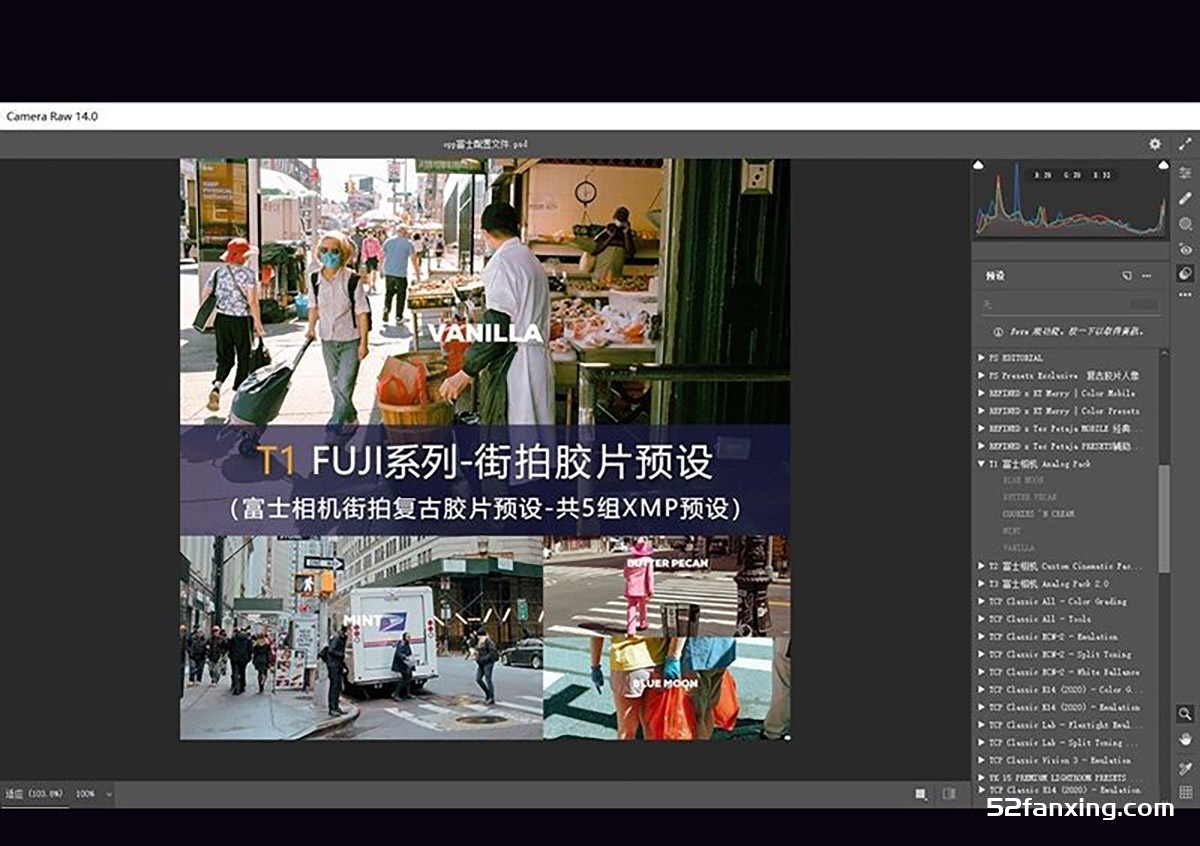
Task: Select the Hand pan tool
Action: click(1186, 740)
